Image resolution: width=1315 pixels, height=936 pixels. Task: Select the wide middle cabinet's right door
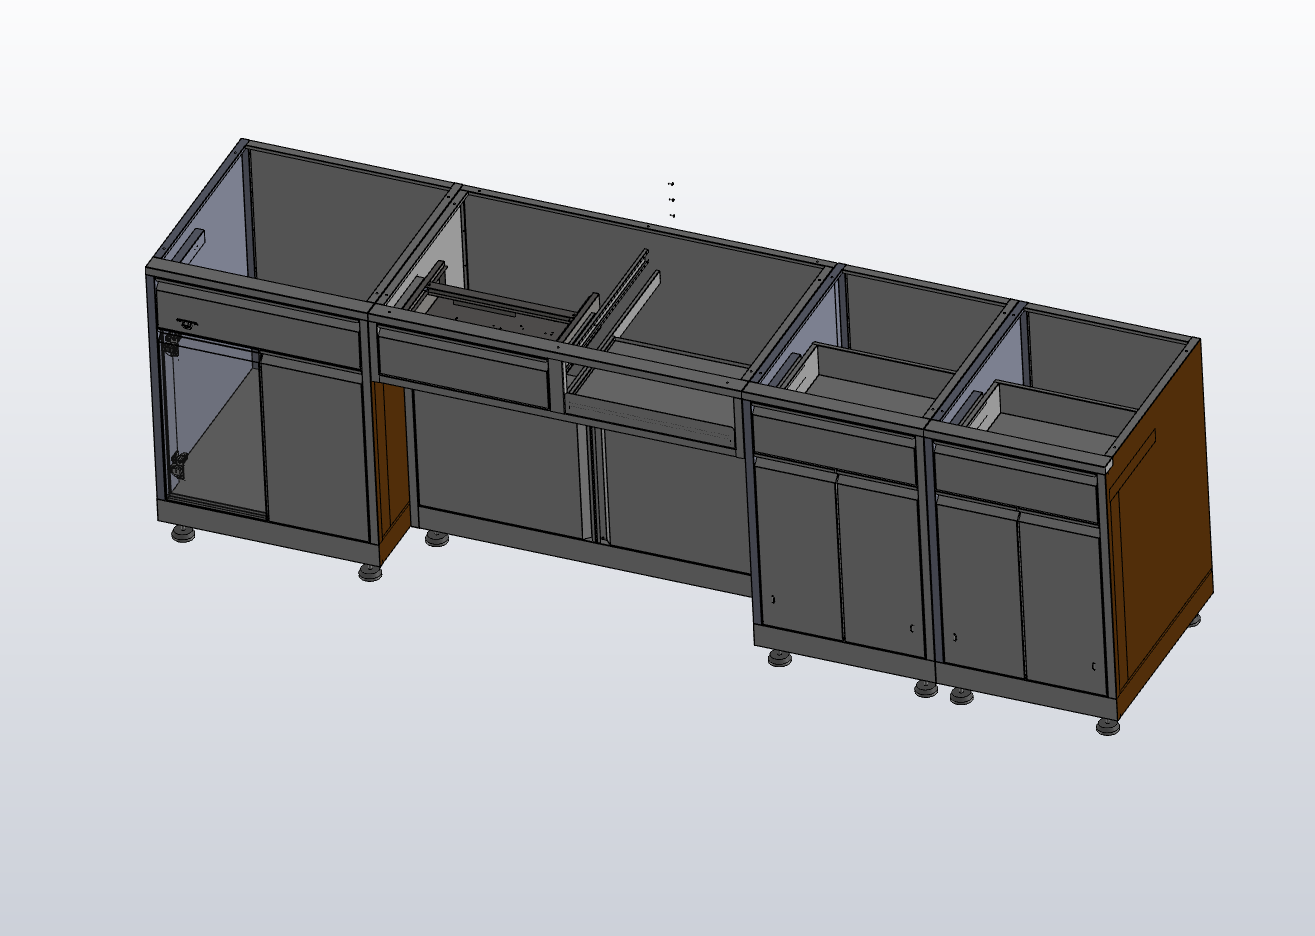click(677, 500)
